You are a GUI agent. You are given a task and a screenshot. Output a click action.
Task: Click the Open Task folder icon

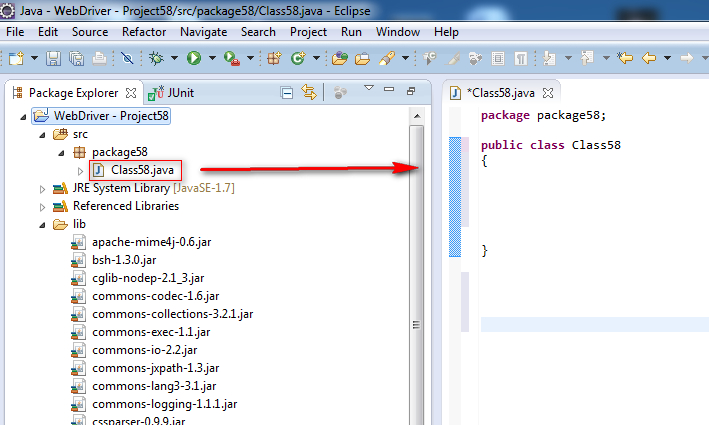362,58
